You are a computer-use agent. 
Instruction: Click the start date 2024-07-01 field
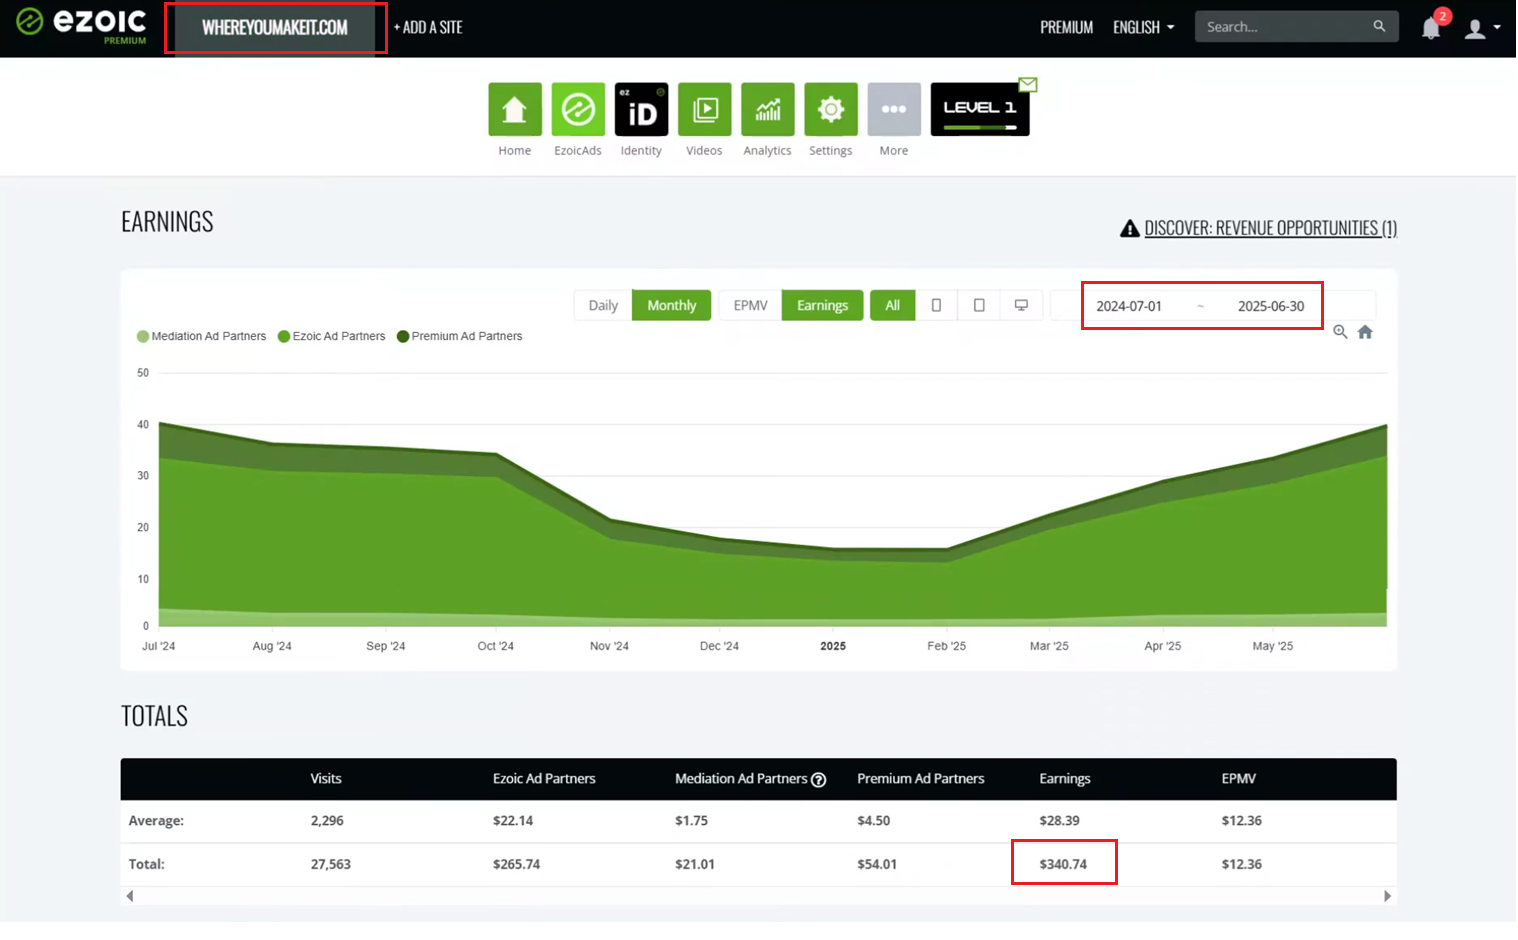[1129, 306]
